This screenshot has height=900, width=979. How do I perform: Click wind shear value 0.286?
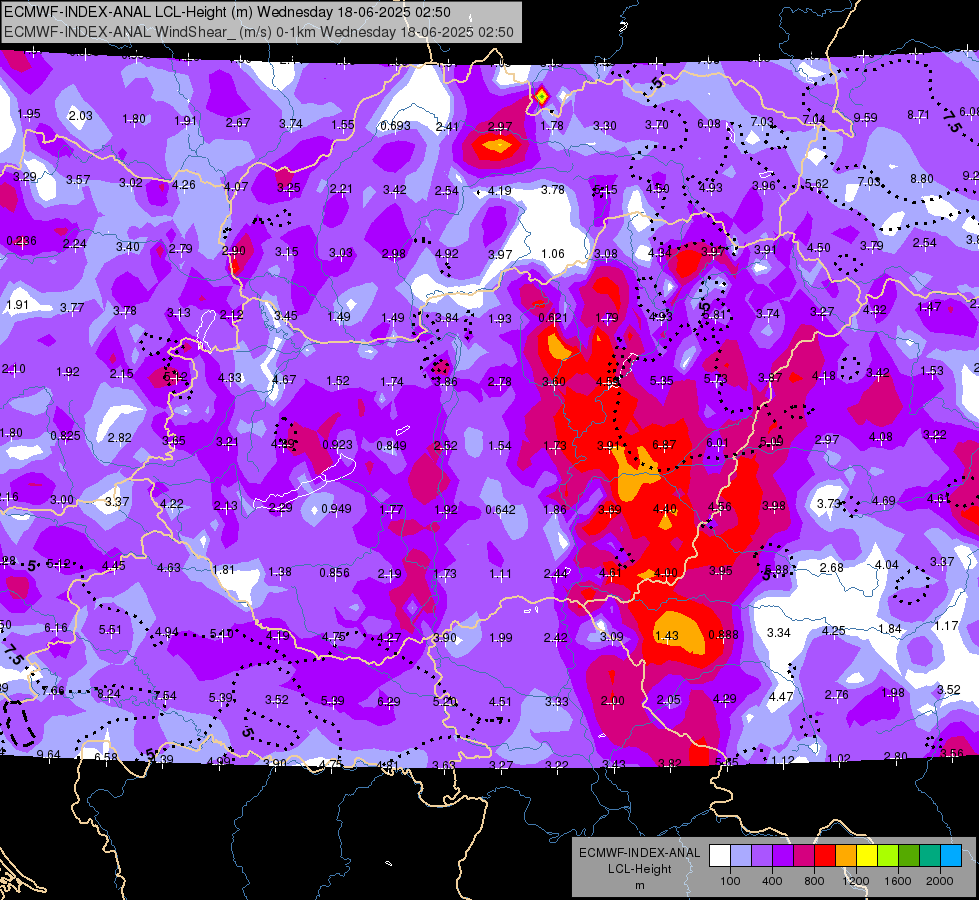(21, 241)
